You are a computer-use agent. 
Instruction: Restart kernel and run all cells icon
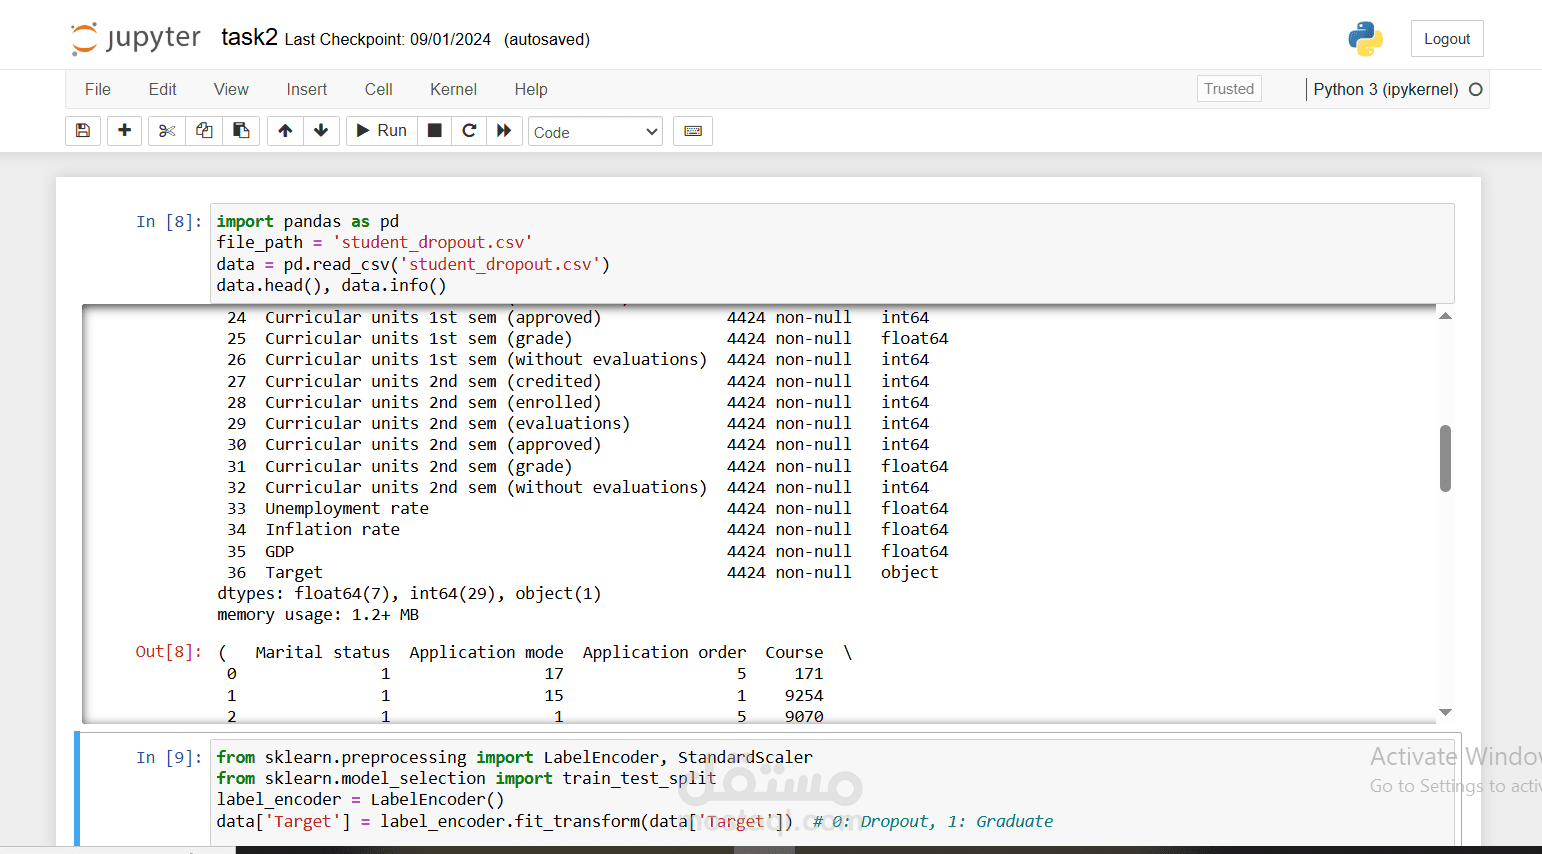pos(504,130)
